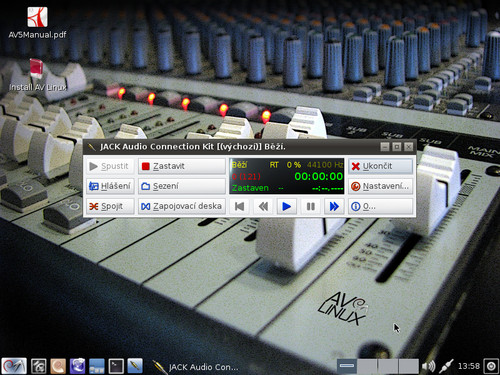Click the red 0 (121) xrun counter
The image size is (500, 375).
point(246,176)
